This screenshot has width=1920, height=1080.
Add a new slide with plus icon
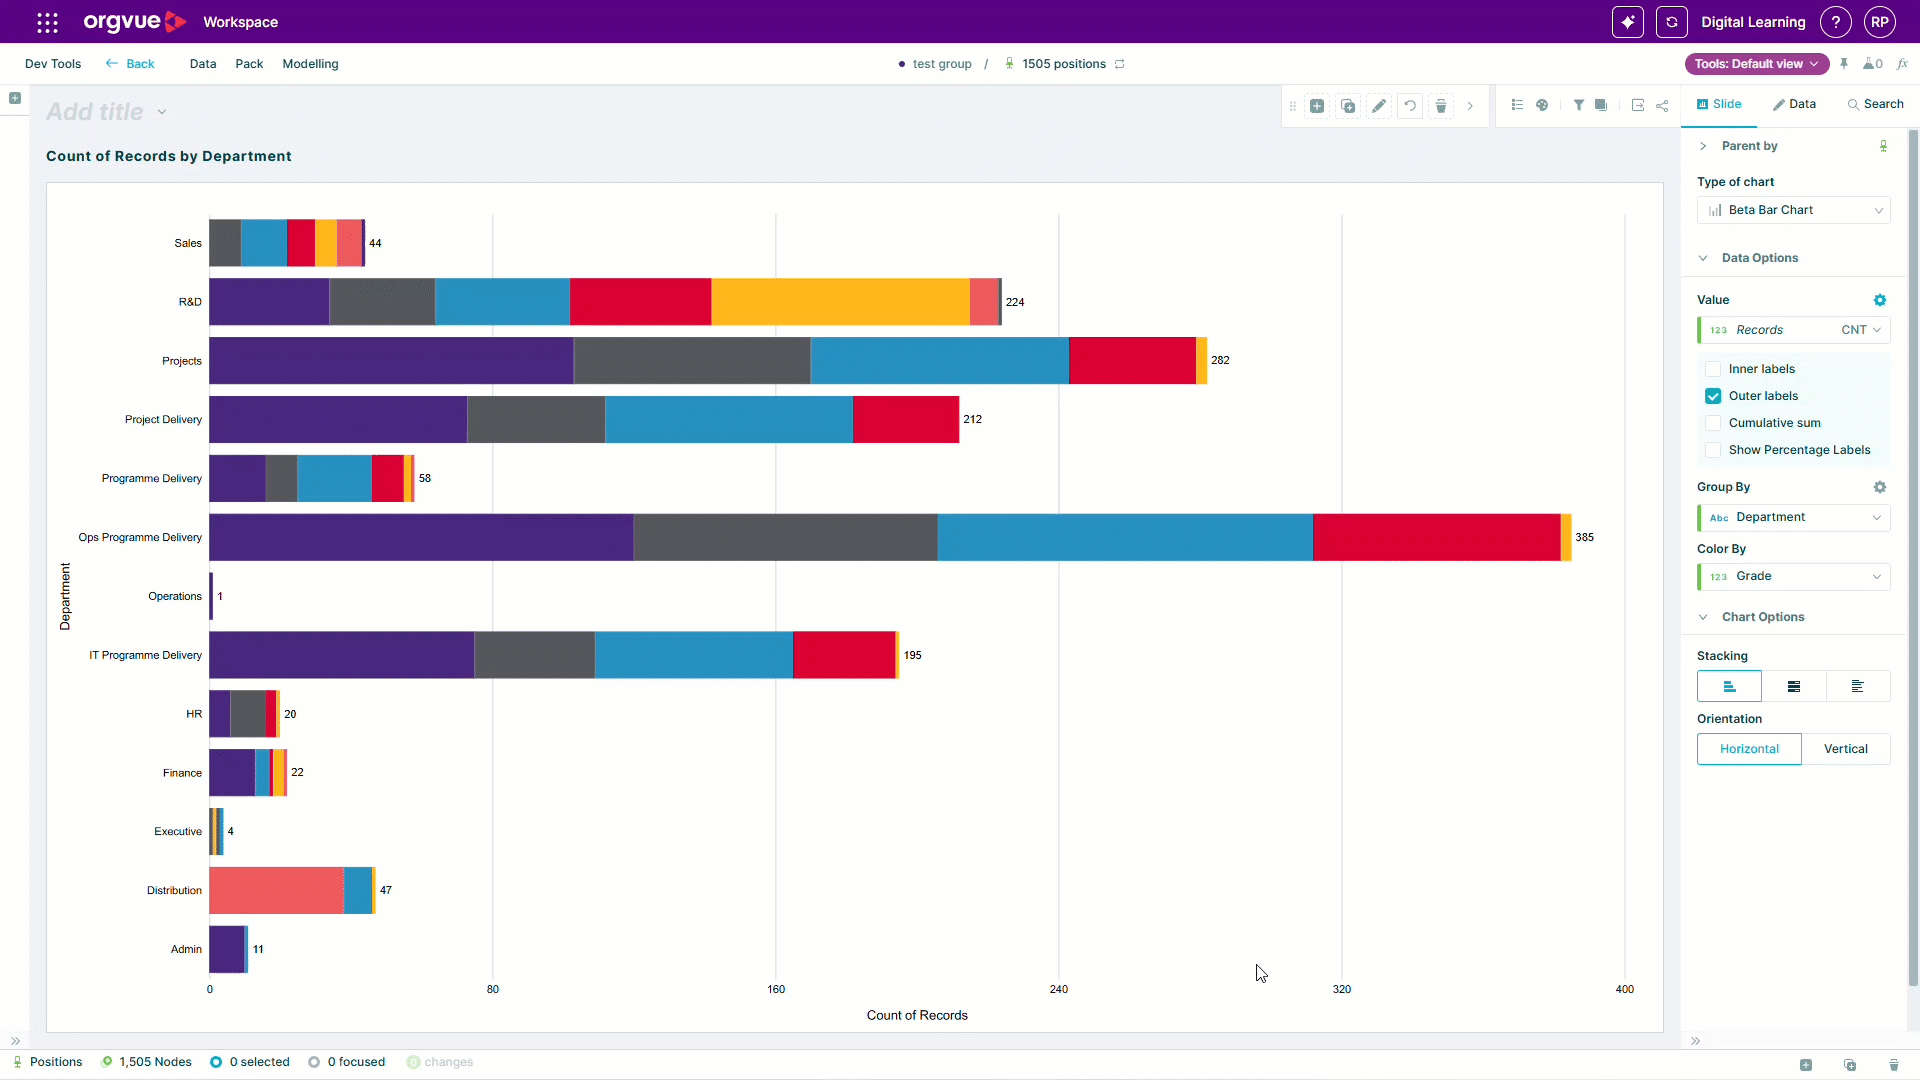(1317, 106)
